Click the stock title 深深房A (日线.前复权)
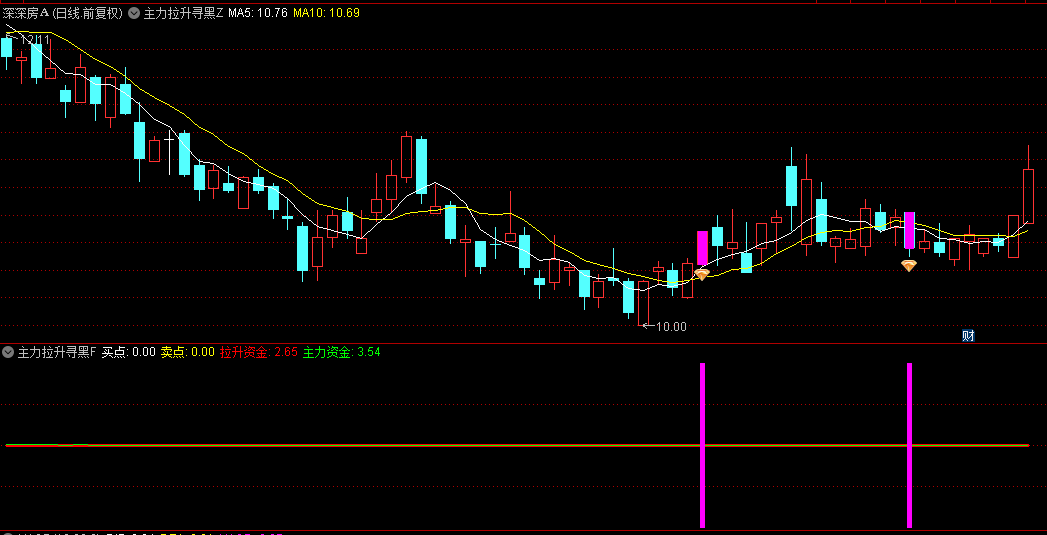The height and width of the screenshot is (535, 1047). point(63,13)
